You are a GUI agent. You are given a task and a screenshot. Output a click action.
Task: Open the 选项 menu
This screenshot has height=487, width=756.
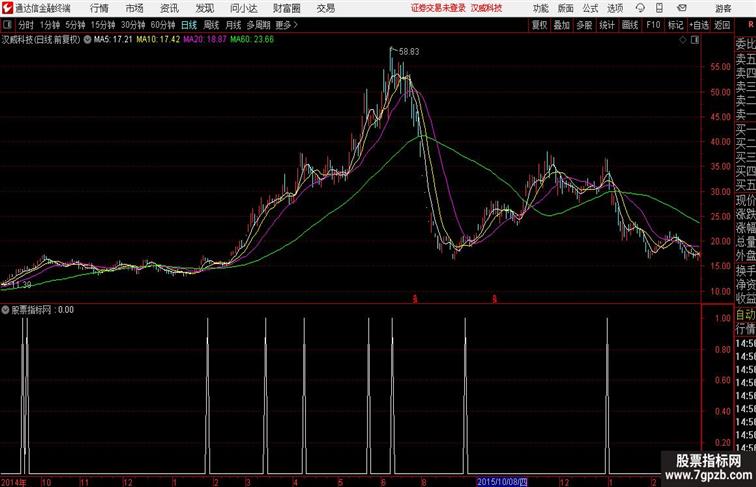615,8
